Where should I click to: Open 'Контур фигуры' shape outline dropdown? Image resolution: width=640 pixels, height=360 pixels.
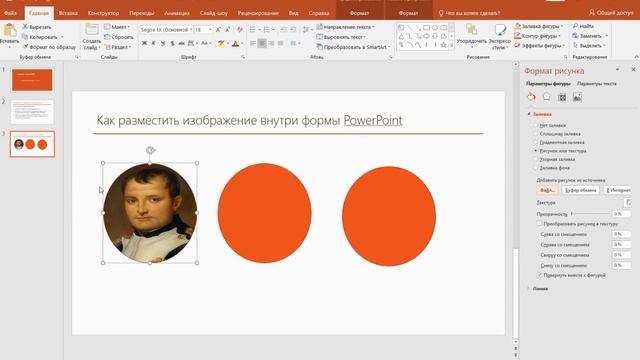point(538,36)
